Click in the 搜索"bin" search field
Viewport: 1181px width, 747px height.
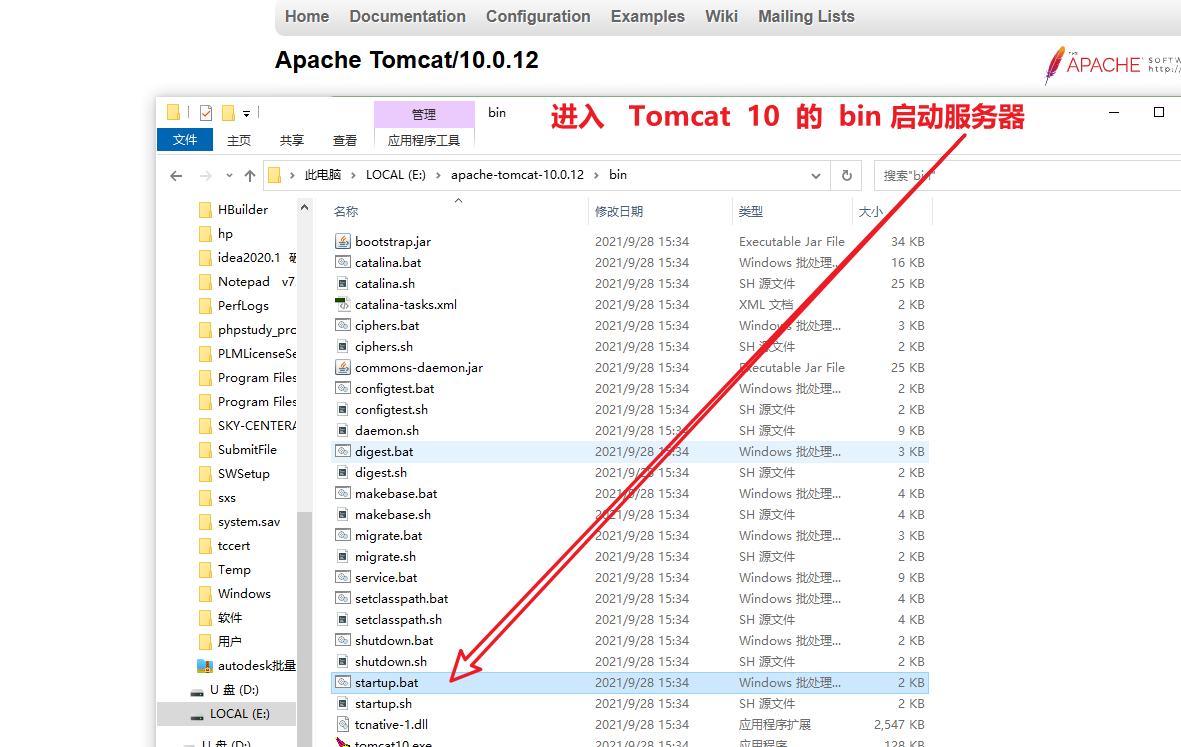1027,175
